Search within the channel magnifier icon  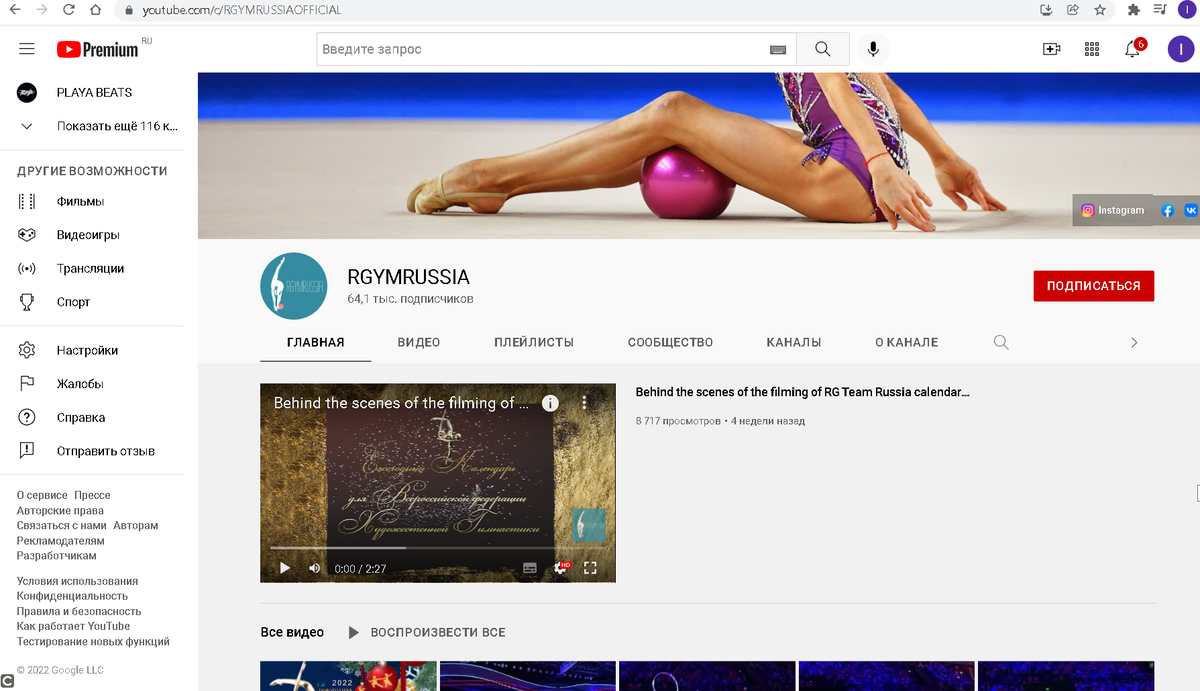1001,342
